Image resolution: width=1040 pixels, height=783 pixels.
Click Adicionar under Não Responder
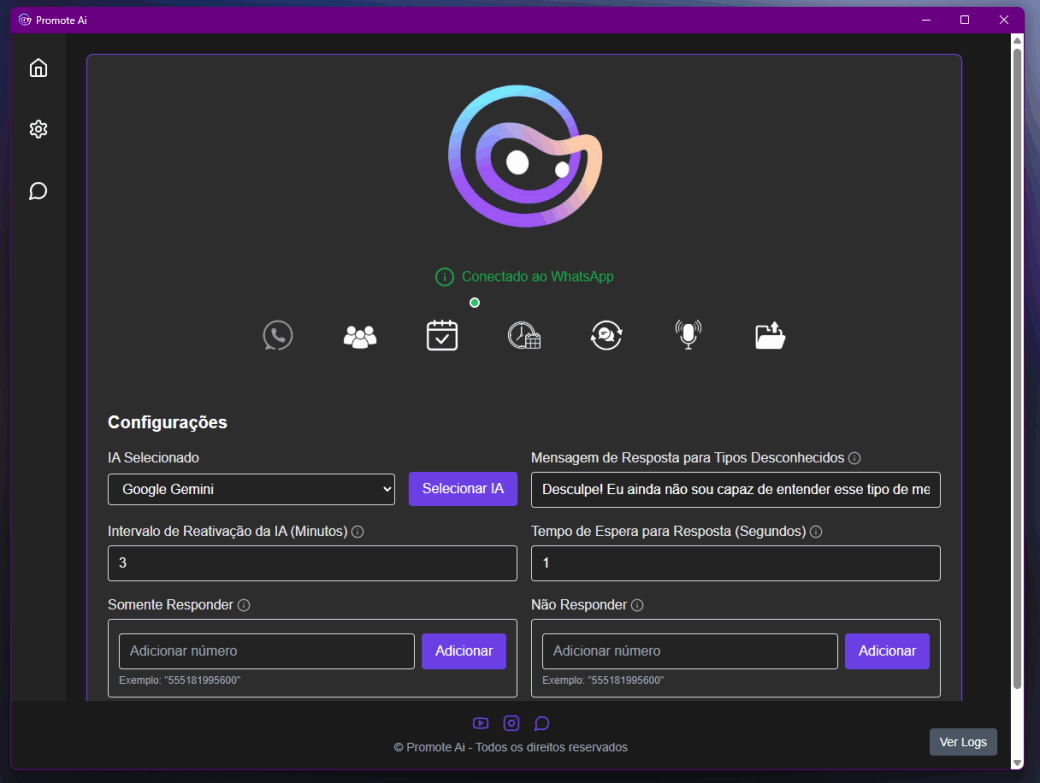click(887, 651)
